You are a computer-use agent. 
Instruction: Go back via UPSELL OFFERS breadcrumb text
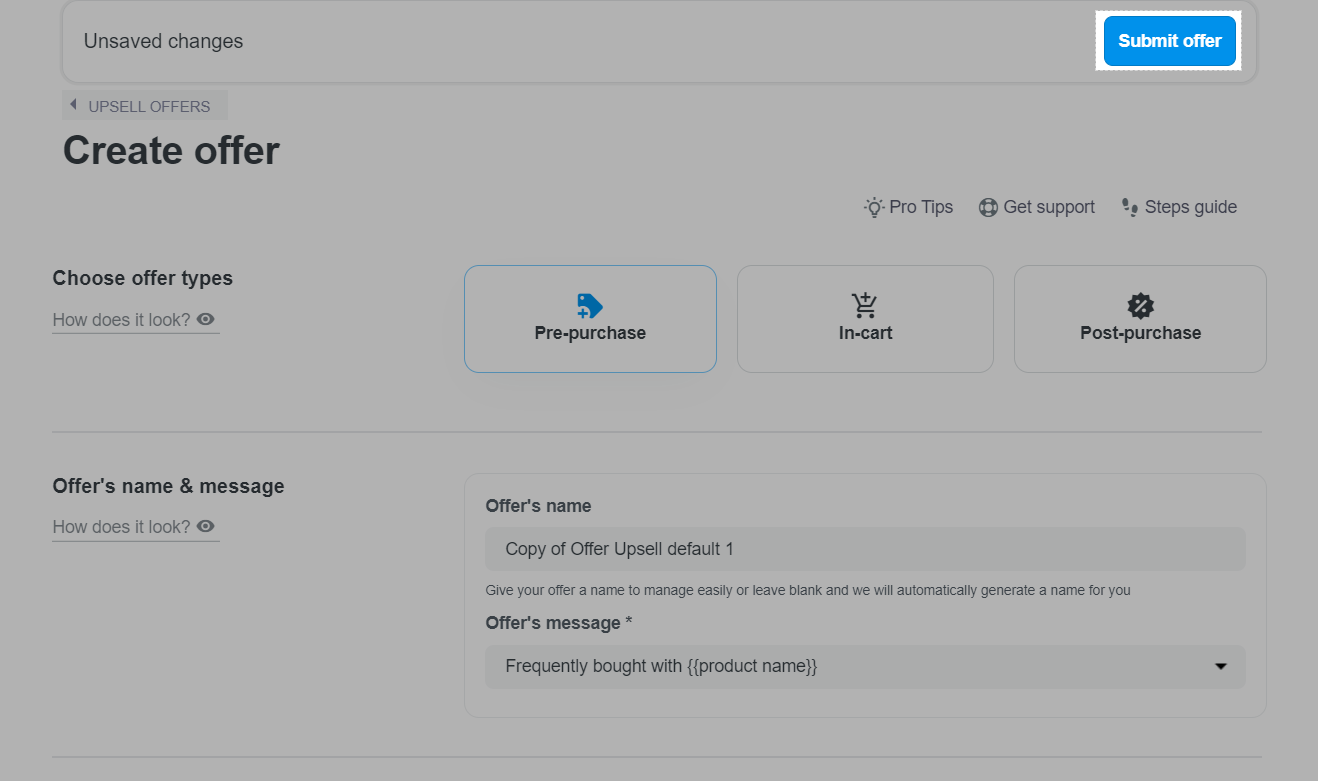(149, 106)
